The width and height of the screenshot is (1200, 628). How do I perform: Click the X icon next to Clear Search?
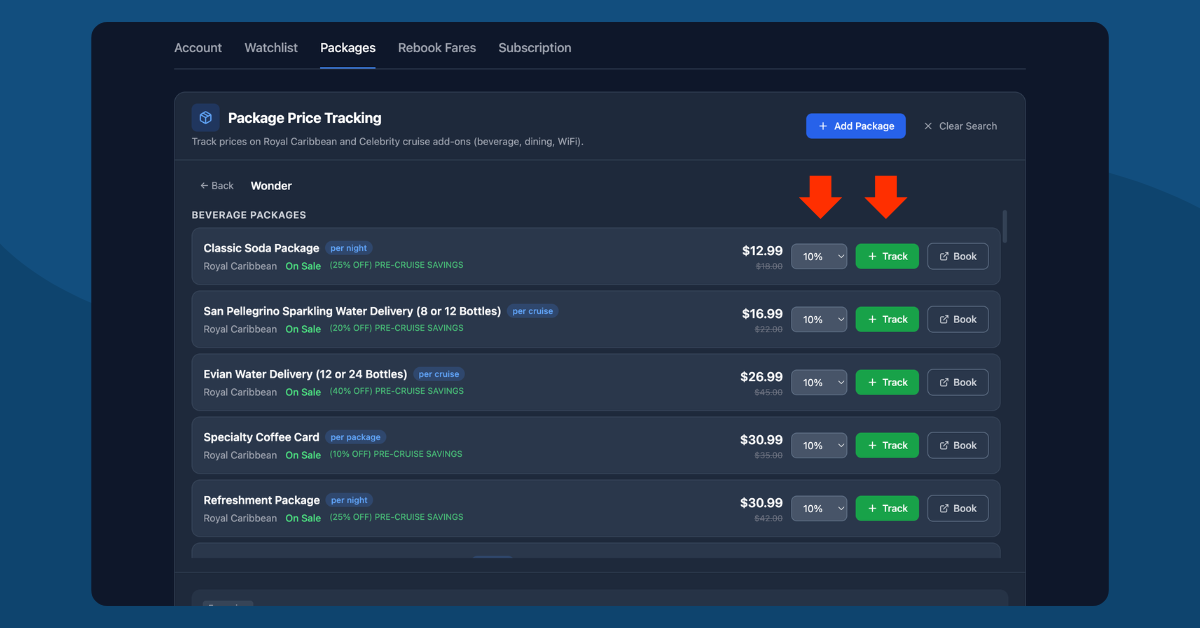[x=928, y=126]
